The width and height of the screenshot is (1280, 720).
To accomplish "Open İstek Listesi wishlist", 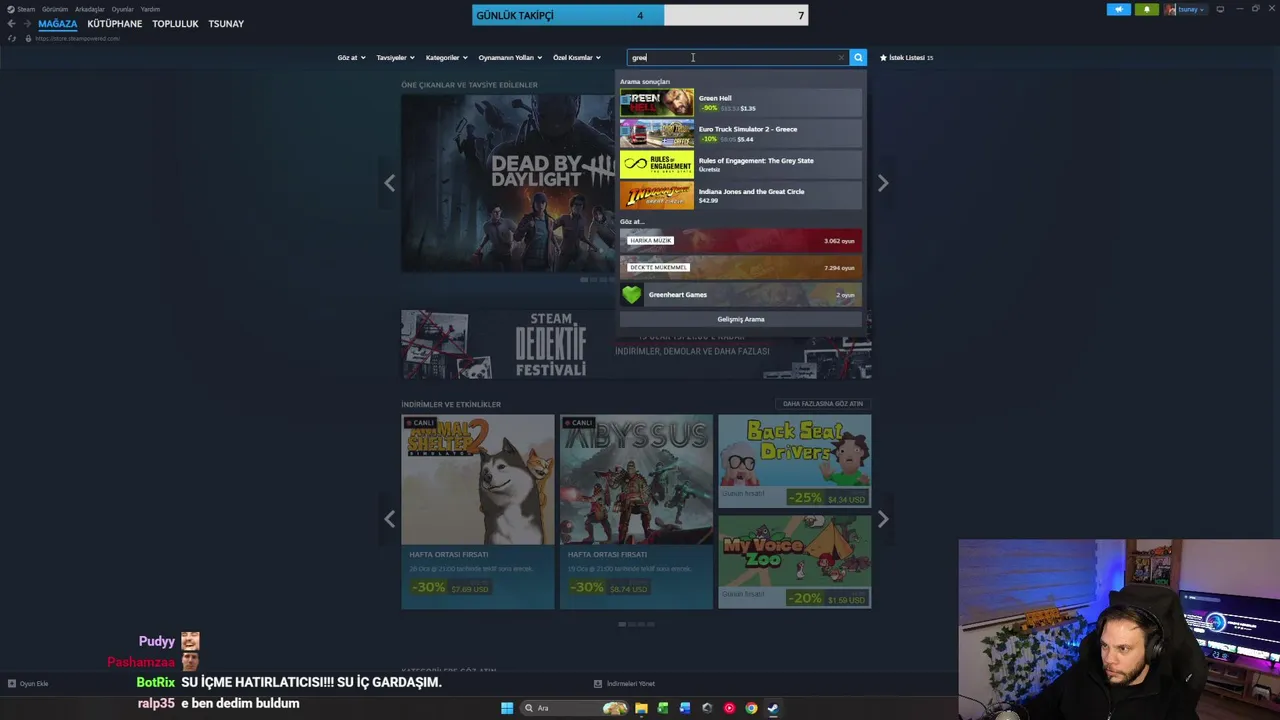I will pyautogui.click(x=906, y=58).
